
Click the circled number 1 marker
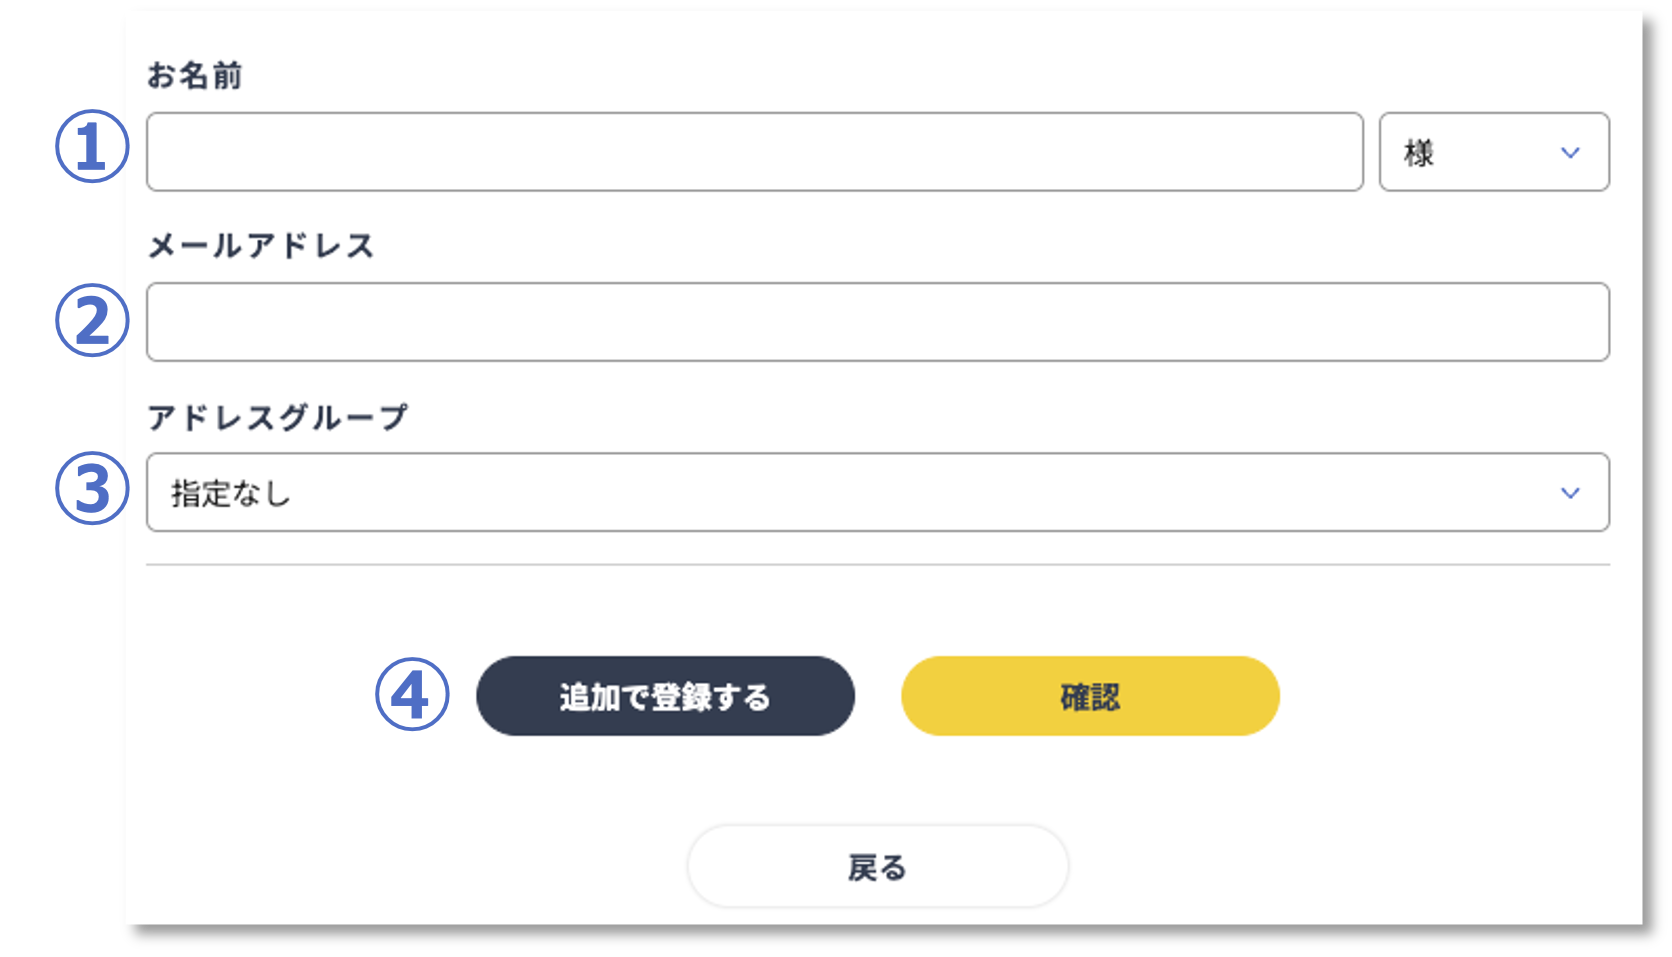pyautogui.click(x=91, y=147)
